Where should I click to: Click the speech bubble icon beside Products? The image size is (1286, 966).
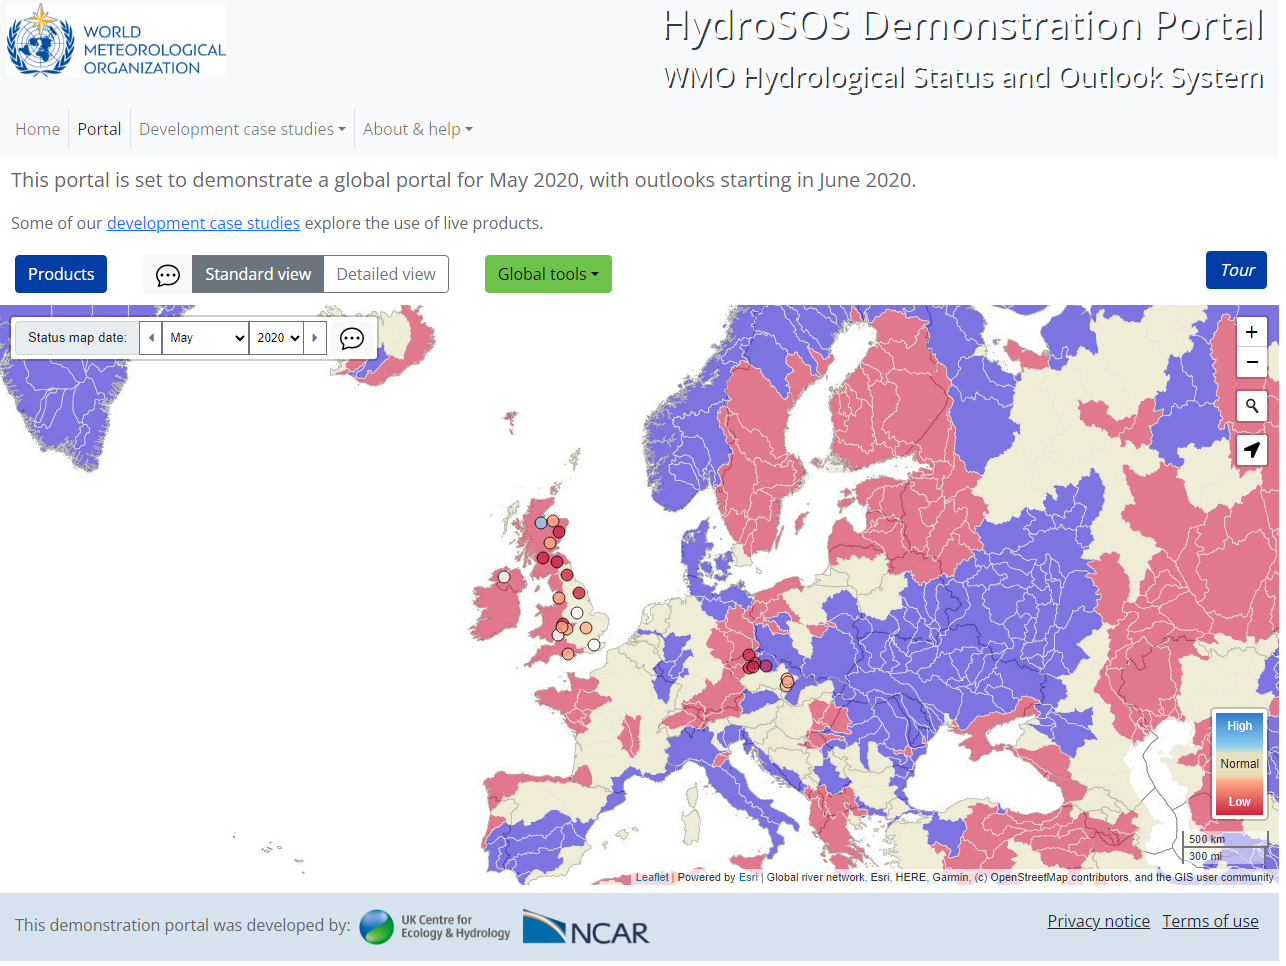coord(168,275)
